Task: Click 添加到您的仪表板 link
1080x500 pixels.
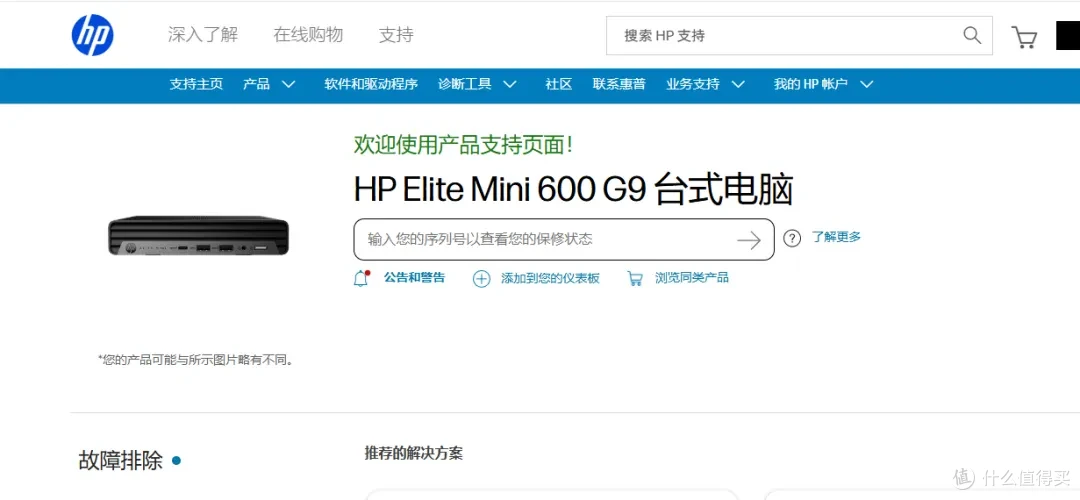Action: coord(550,278)
